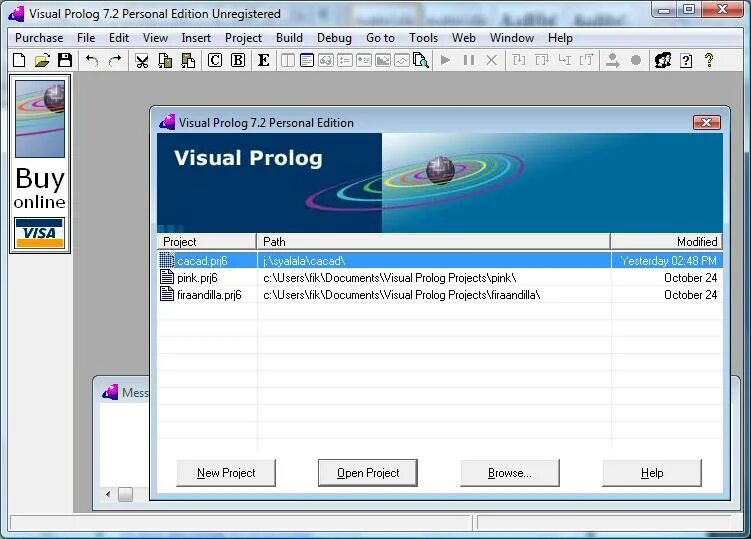
Task: Open the Window menu
Action: 512,38
